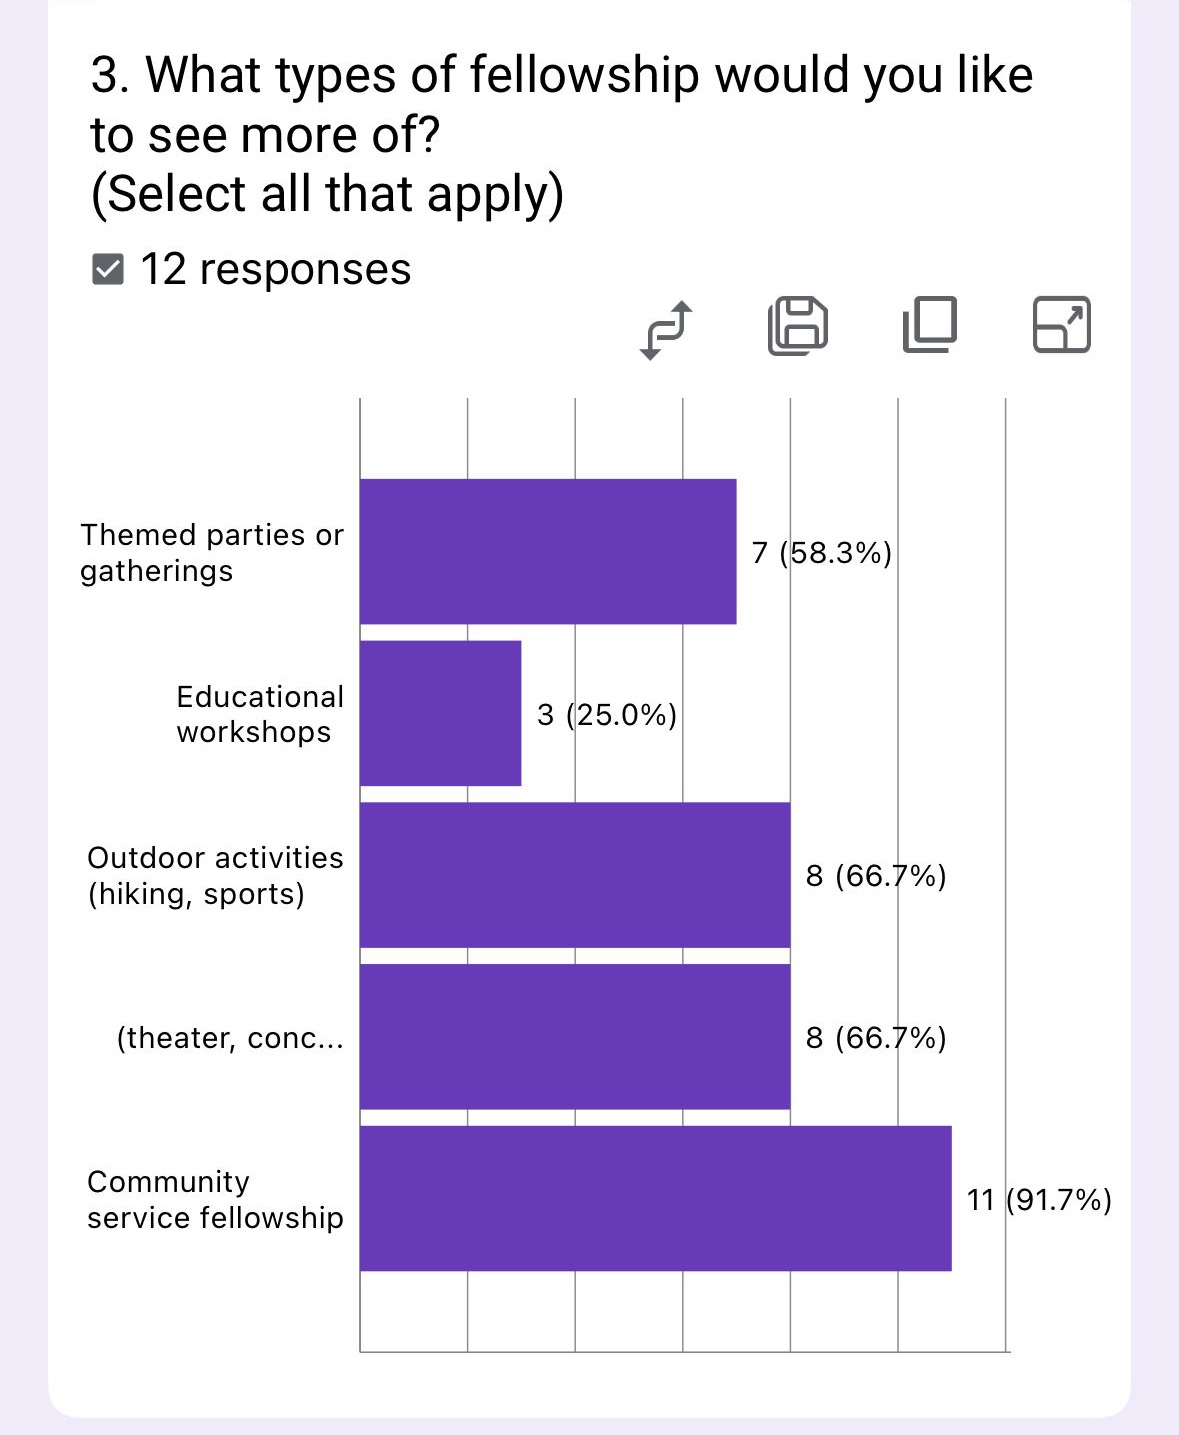Click the "3 (25.0%)" value label

607,714
